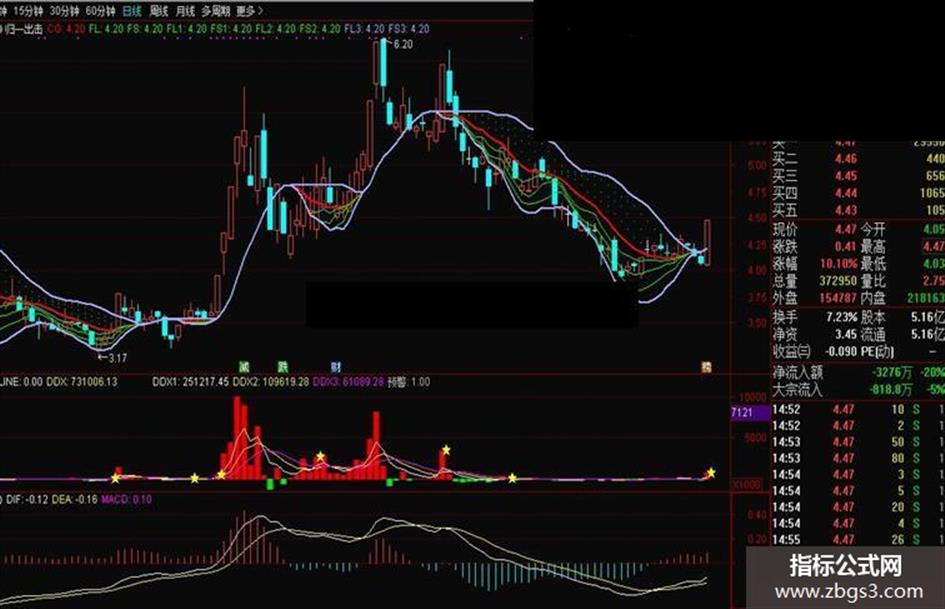The width and height of the screenshot is (945, 609).
Task: Expand the 更多 period options arrow
Action: click(x=250, y=11)
